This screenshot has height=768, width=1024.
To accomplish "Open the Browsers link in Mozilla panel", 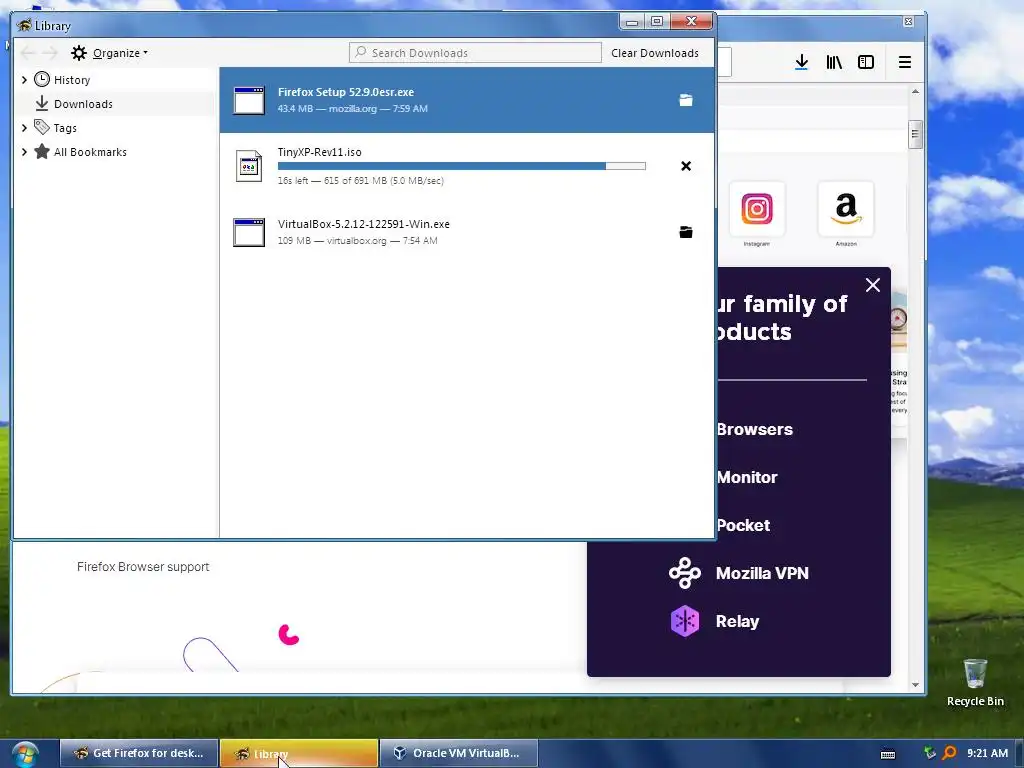I will click(x=754, y=429).
